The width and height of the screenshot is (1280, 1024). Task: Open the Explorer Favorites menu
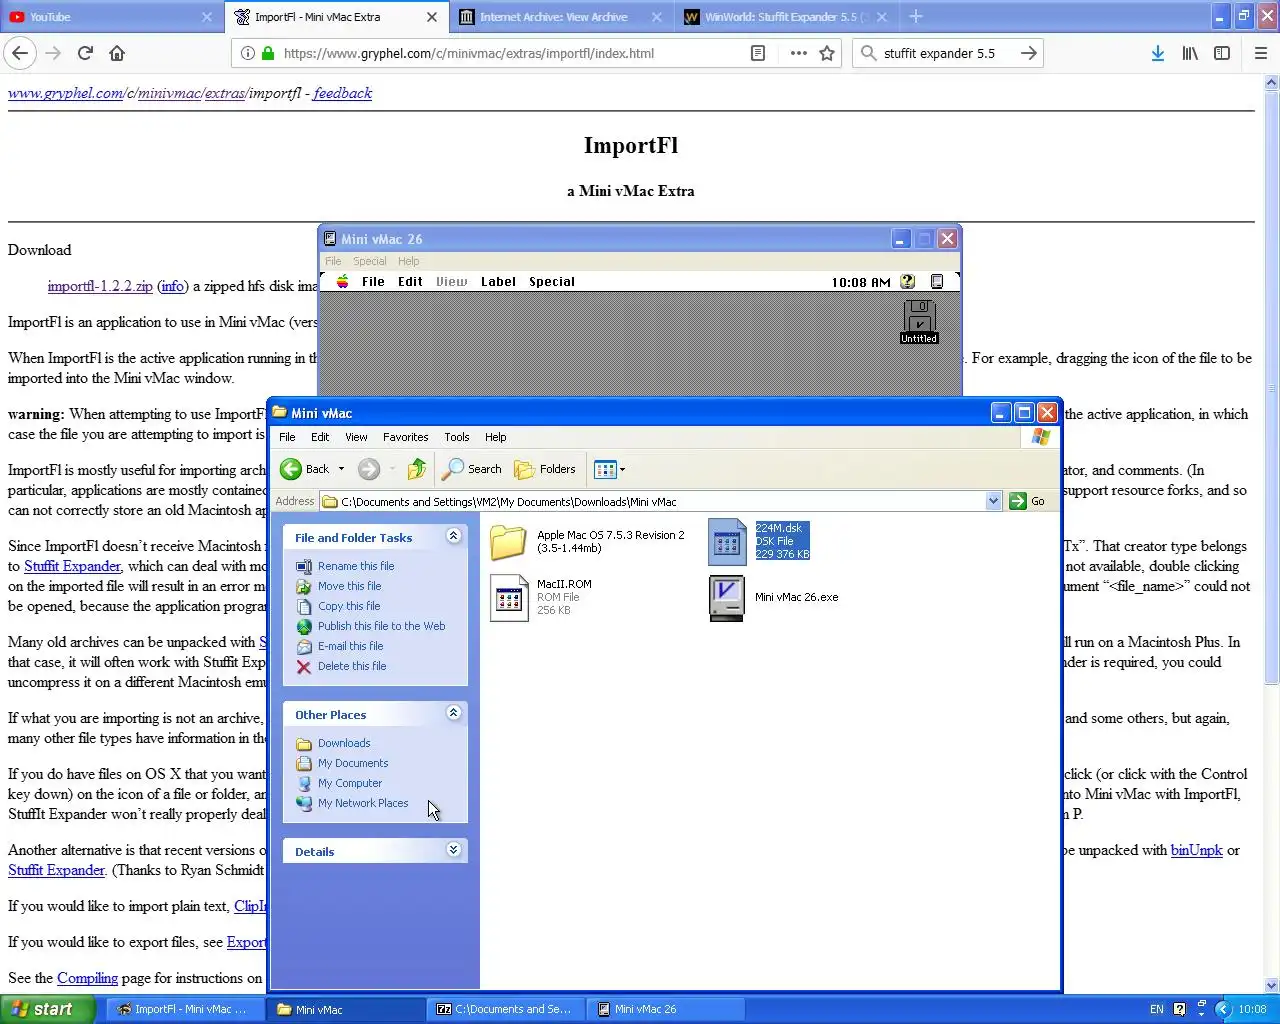(x=405, y=437)
